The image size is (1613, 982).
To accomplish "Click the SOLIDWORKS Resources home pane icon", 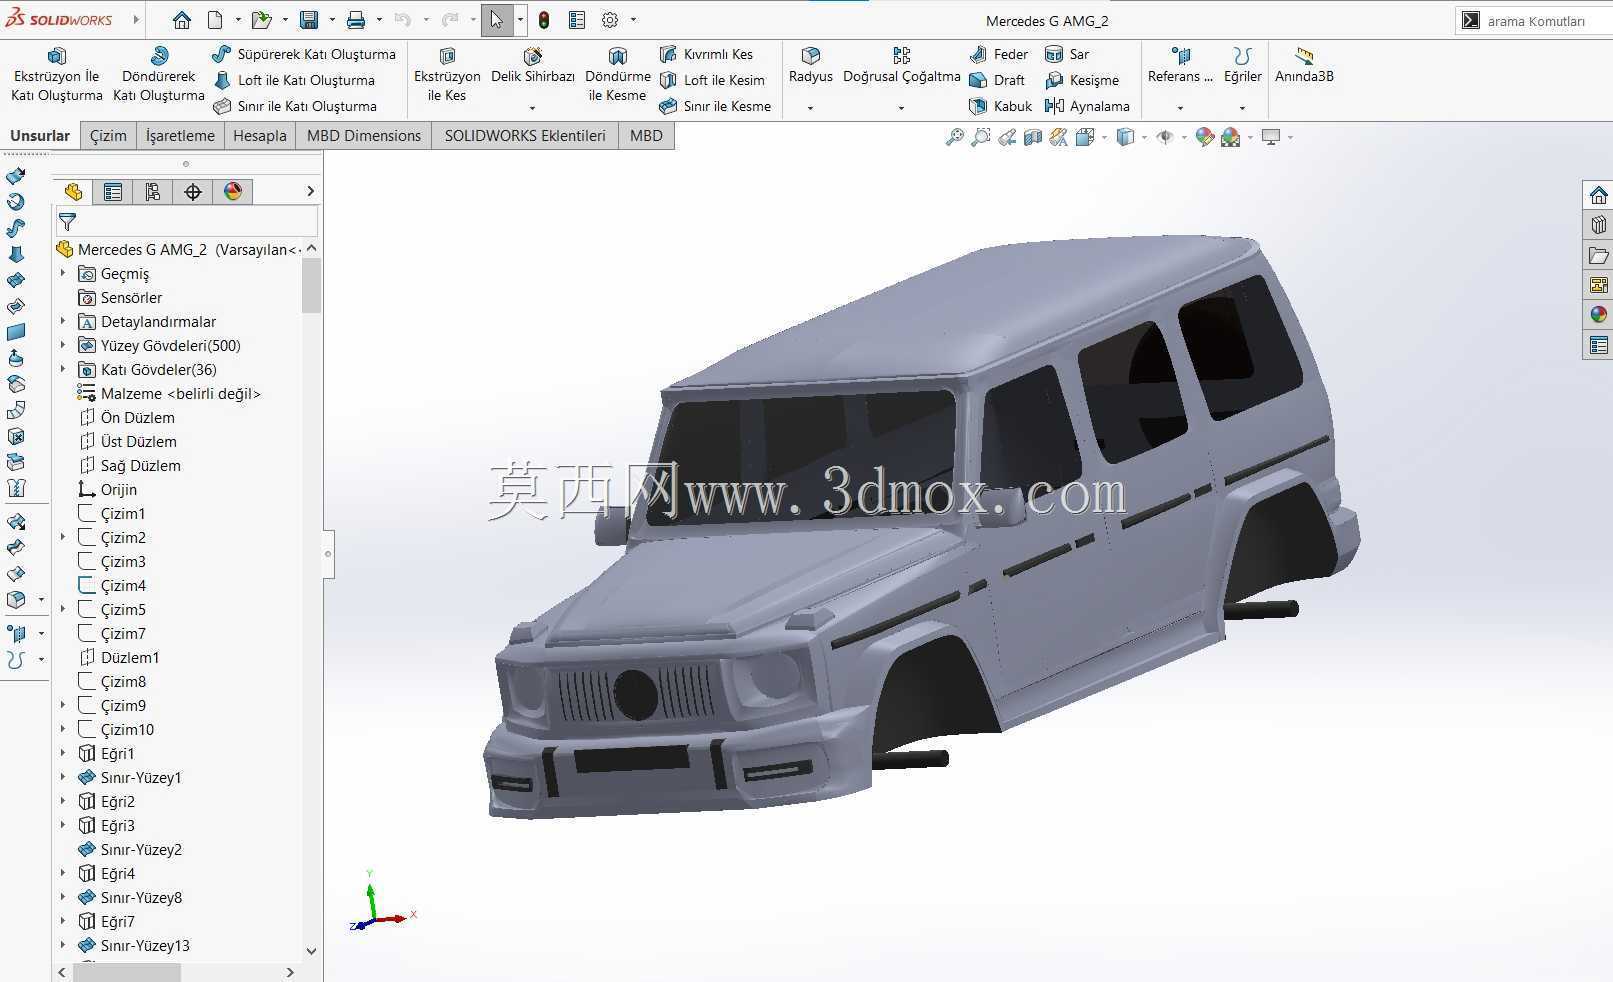I will coord(1598,195).
